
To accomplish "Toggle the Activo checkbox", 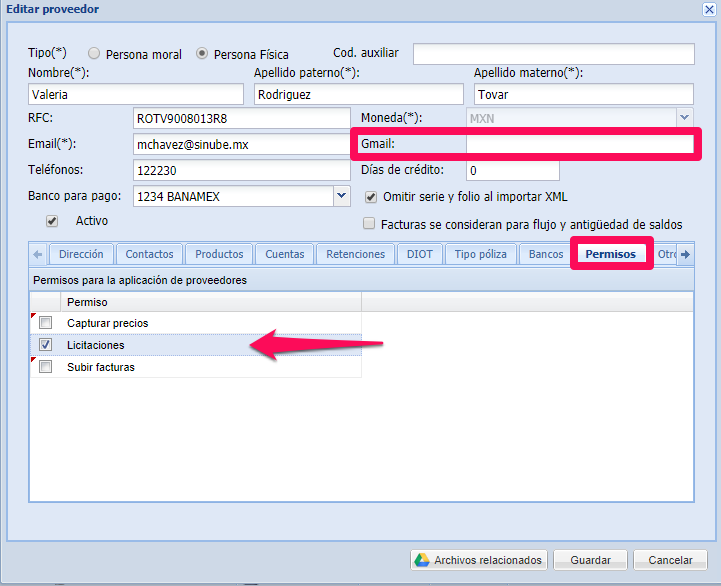I will [x=52, y=221].
